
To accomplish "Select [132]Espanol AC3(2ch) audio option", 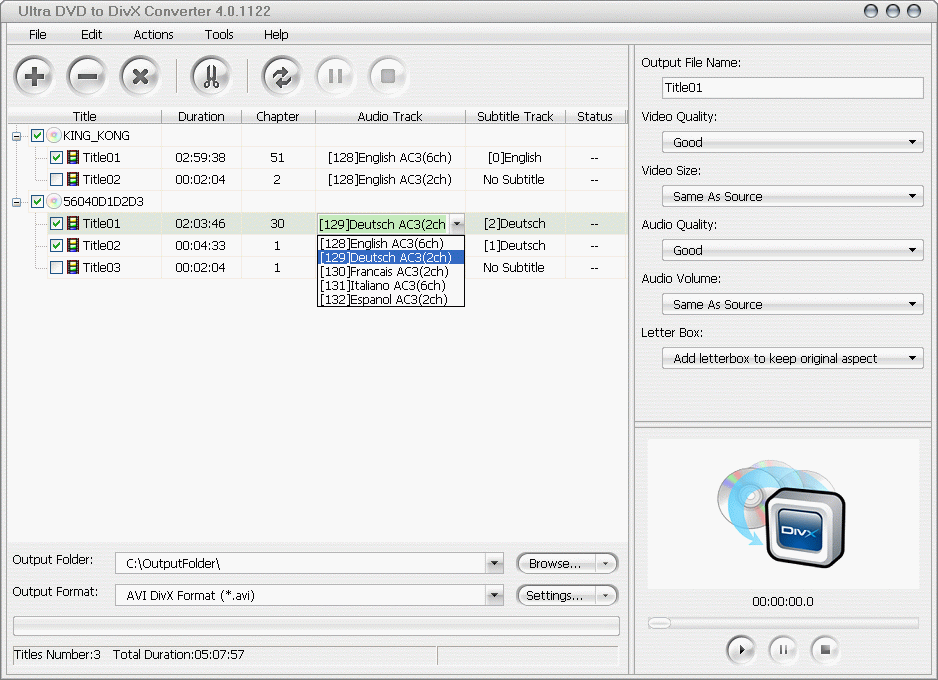I will click(391, 299).
